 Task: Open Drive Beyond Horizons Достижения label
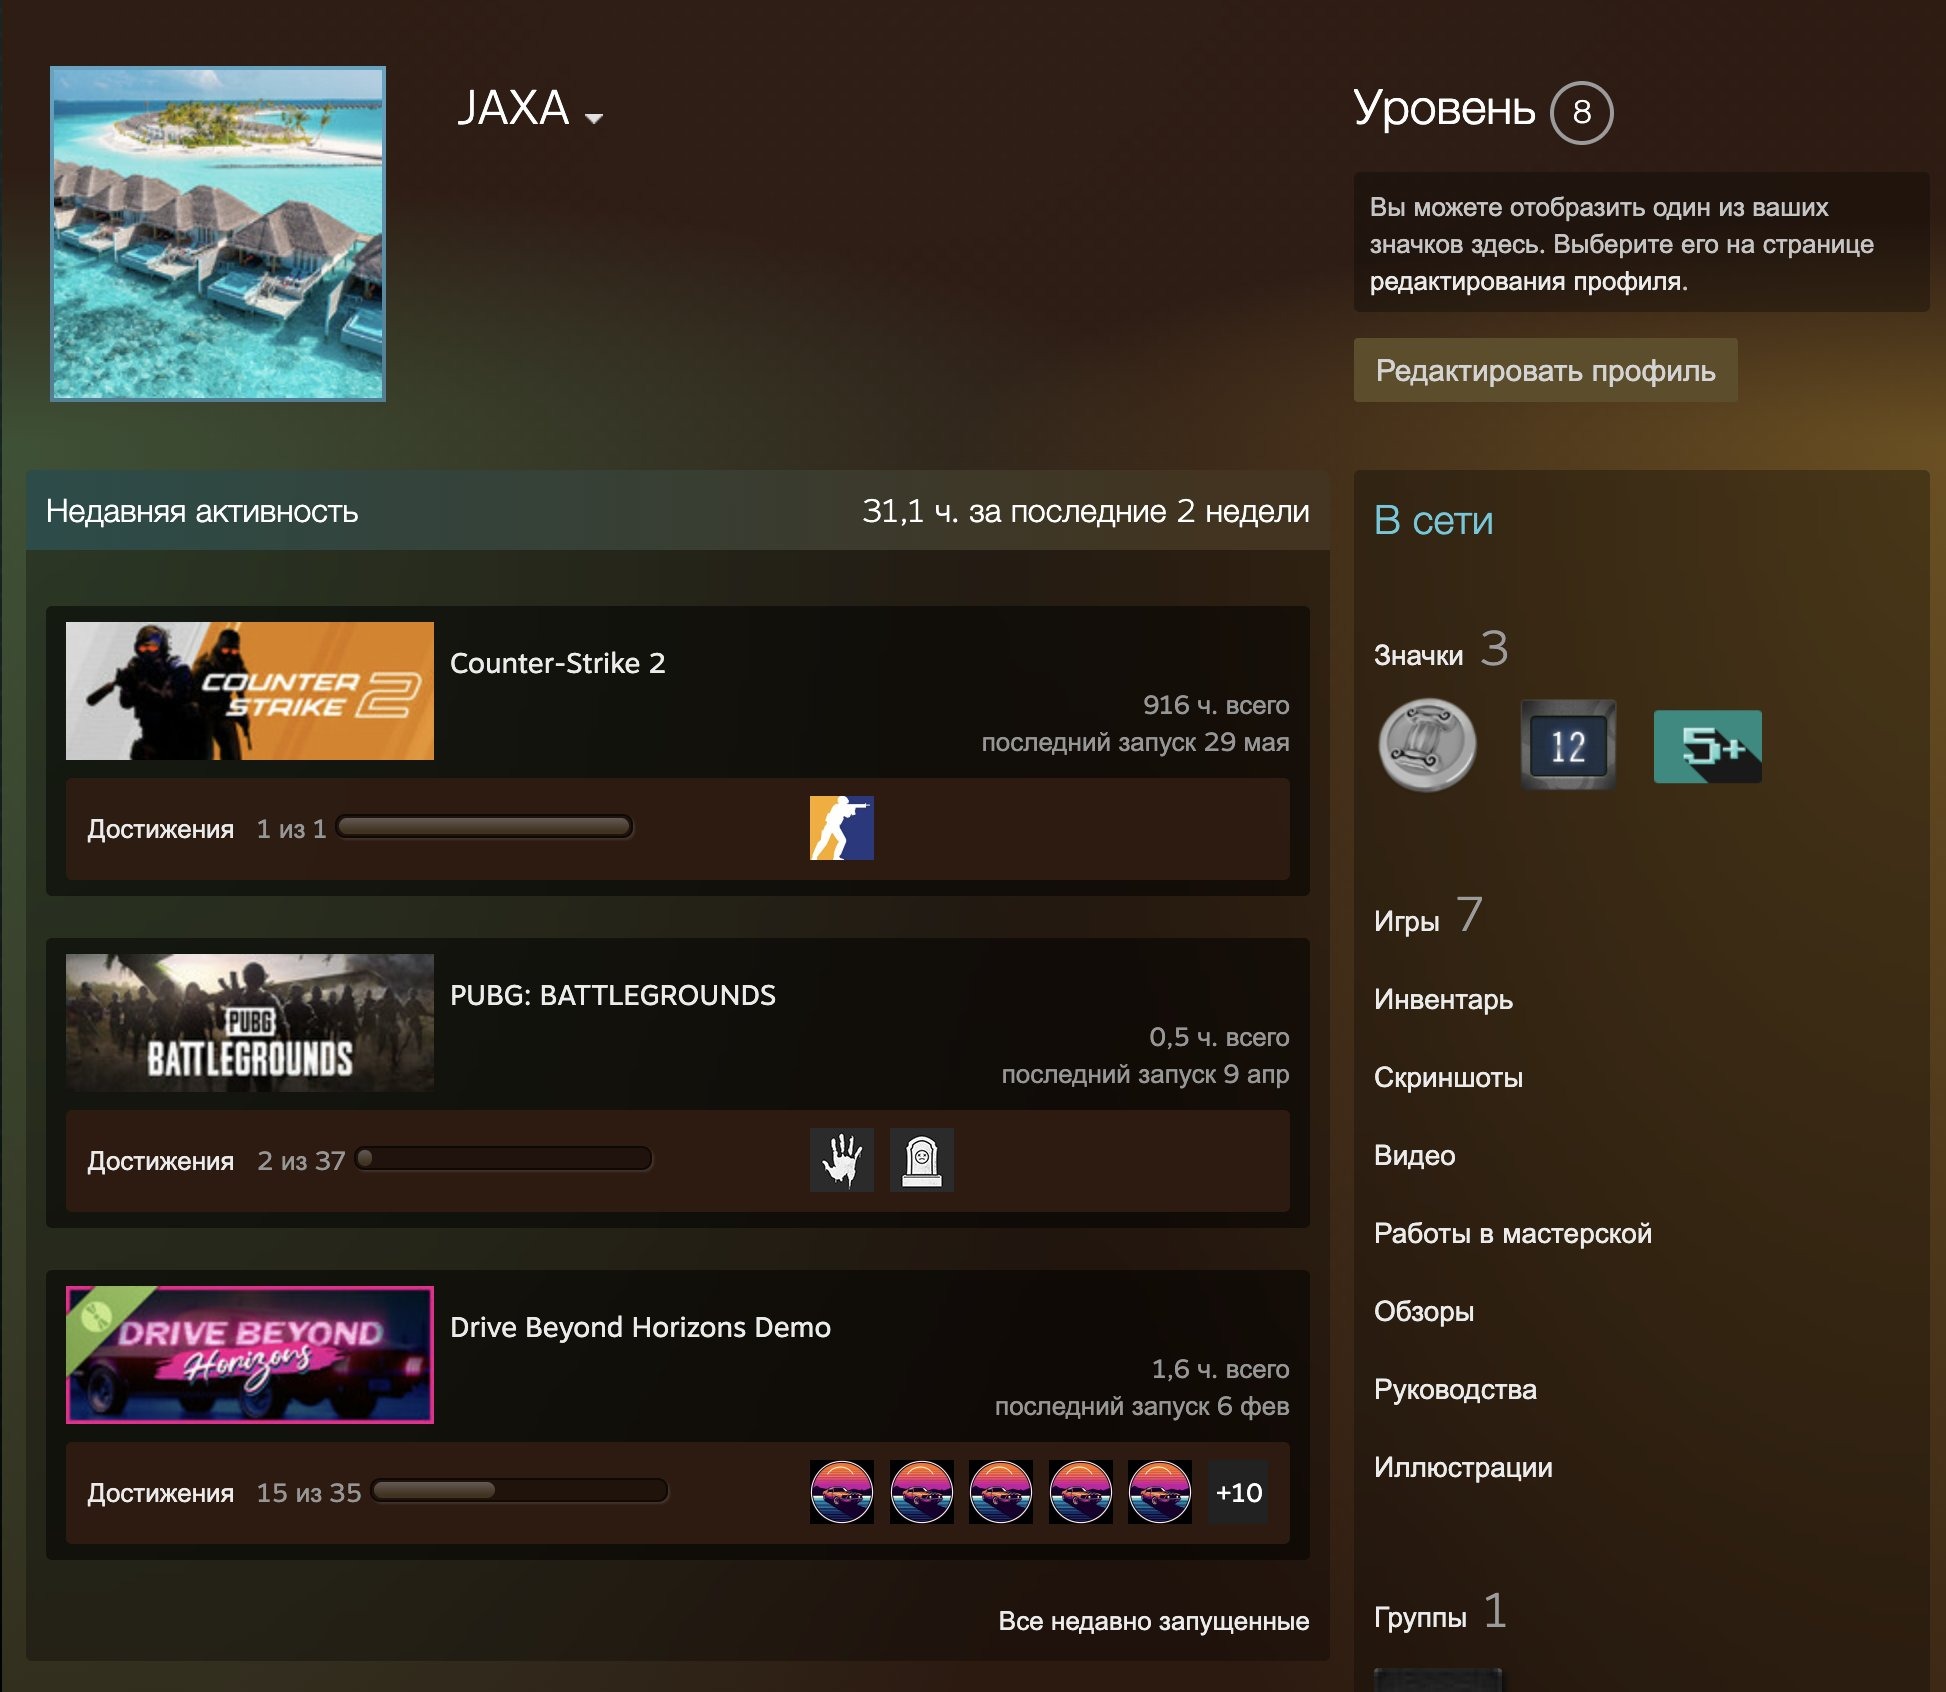[160, 1493]
